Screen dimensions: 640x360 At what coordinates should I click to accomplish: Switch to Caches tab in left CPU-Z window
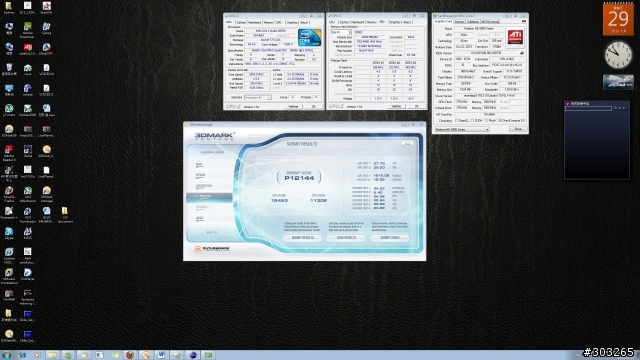tap(241, 22)
